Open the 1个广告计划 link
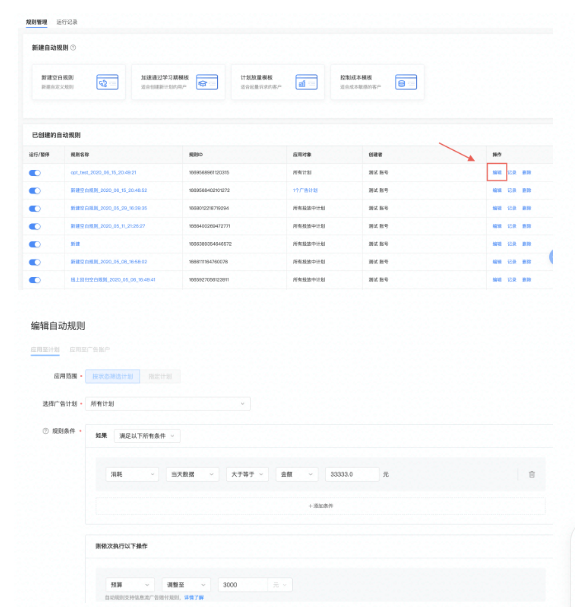This screenshot has width=584, height=613. 305,190
